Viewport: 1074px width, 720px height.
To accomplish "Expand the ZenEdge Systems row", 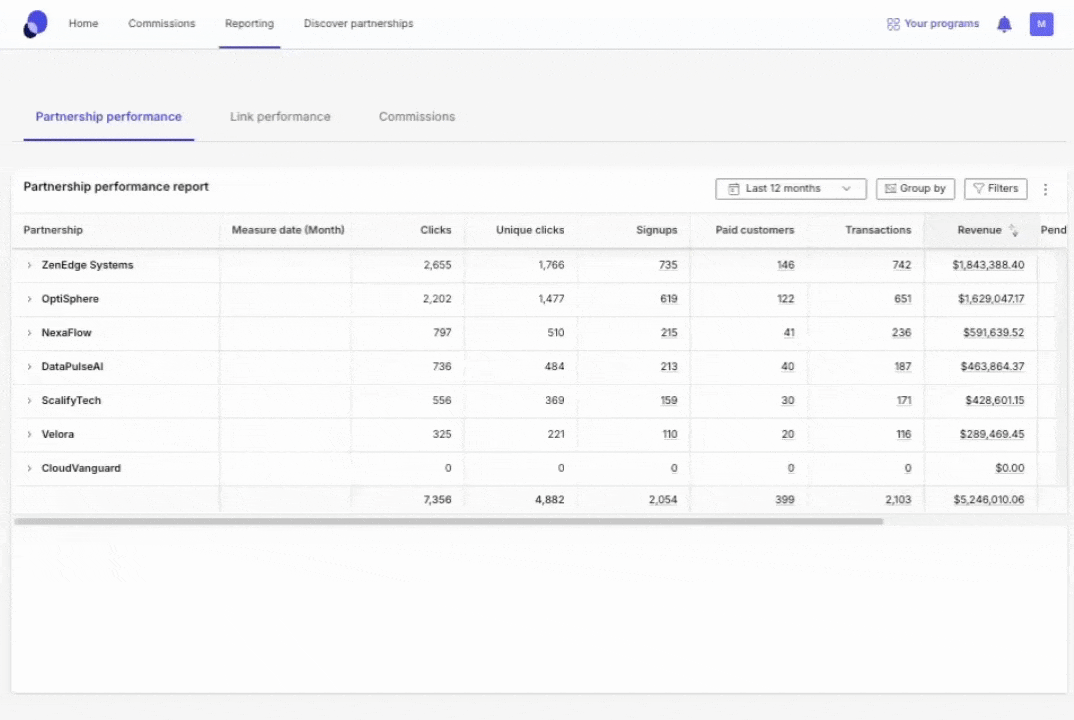I will point(29,265).
